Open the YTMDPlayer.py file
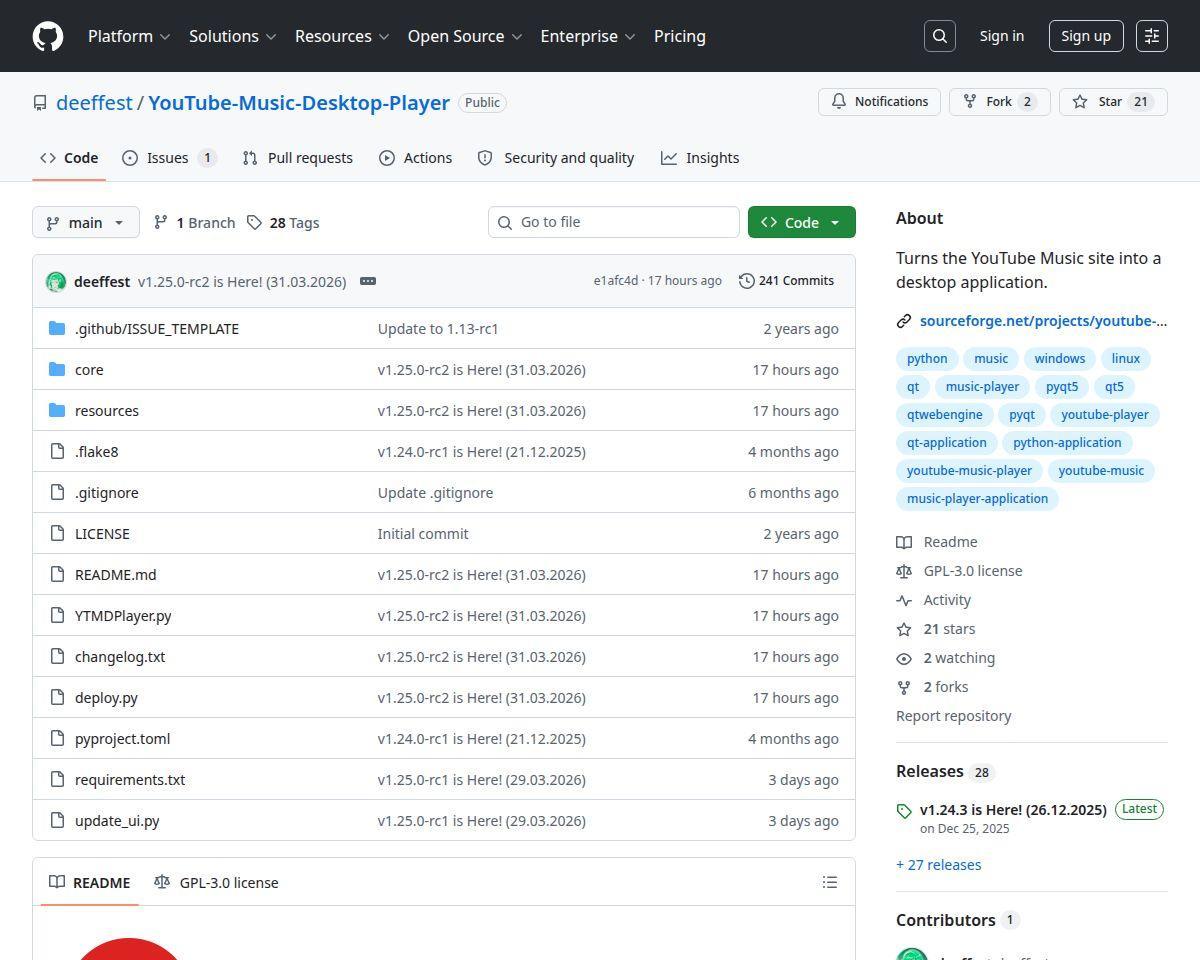Image resolution: width=1200 pixels, height=960 pixels. [x=123, y=615]
